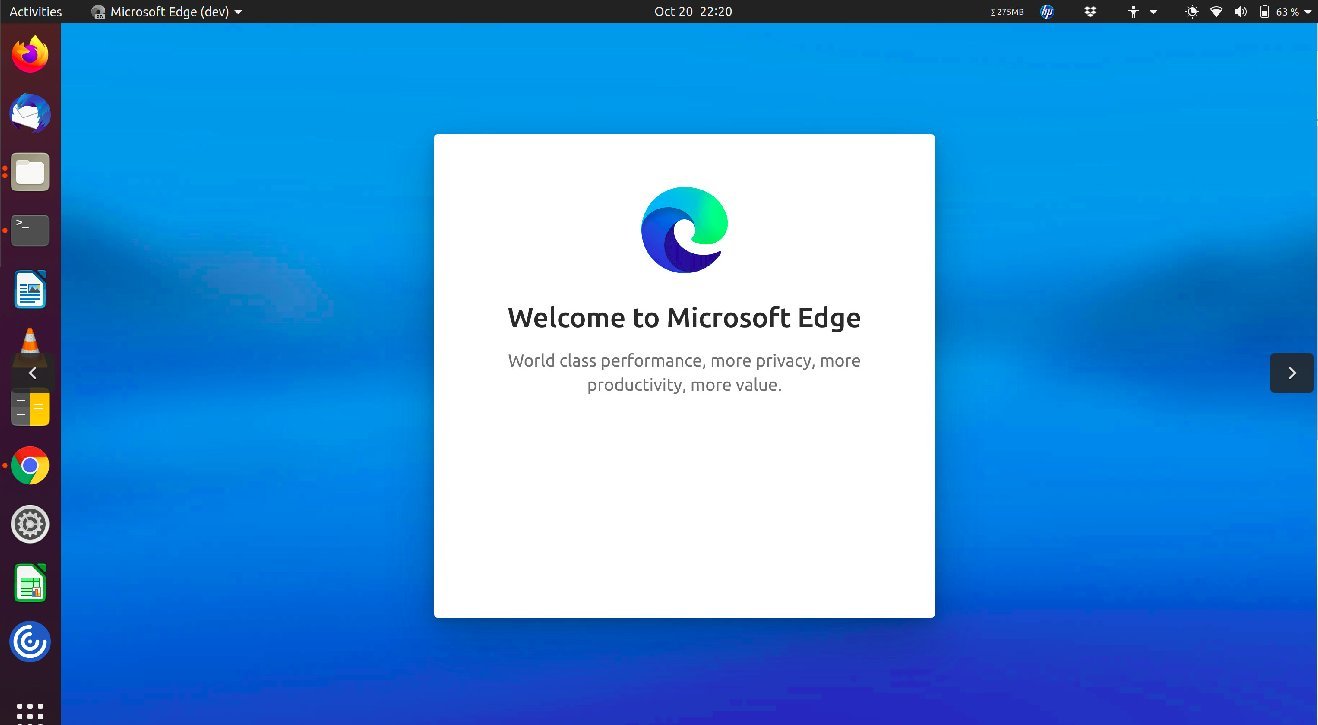This screenshot has height=725, width=1318.
Task: Launch Google Chrome from the dock
Action: [x=30, y=465]
